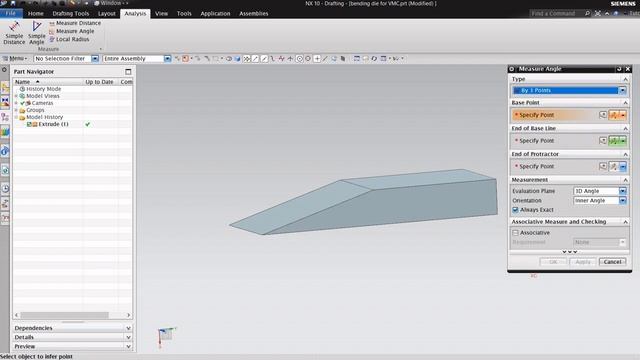640x360 pixels.
Task: Open Point Dialog for Base Point
Action: pos(603,115)
